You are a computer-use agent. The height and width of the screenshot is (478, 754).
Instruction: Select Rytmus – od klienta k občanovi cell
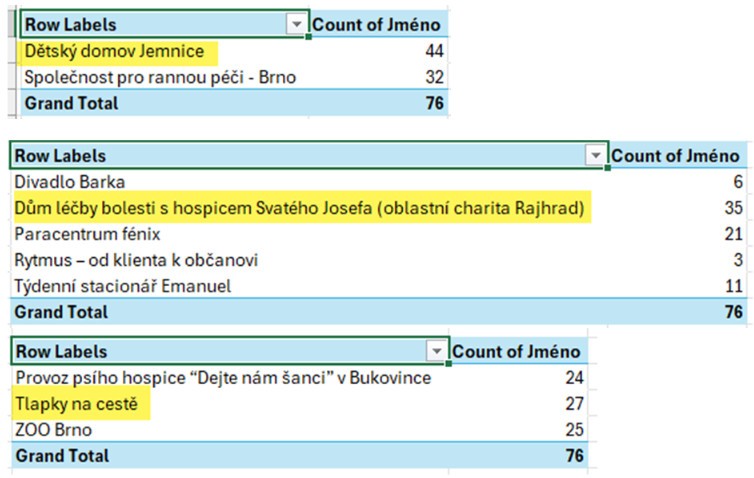(138, 260)
